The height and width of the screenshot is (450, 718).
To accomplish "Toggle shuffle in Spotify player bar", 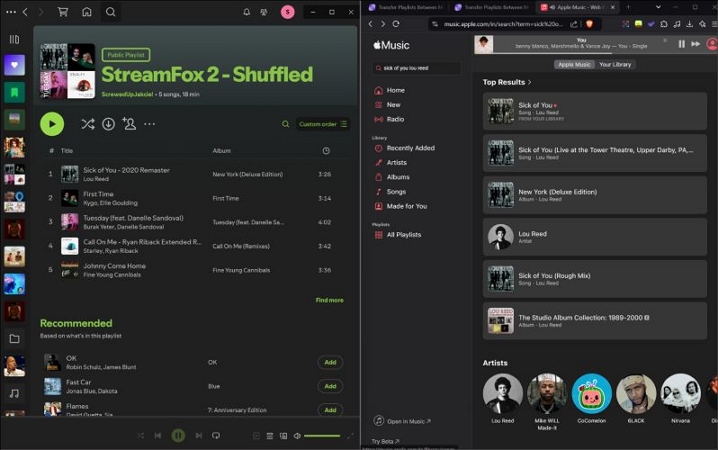I will [140, 435].
